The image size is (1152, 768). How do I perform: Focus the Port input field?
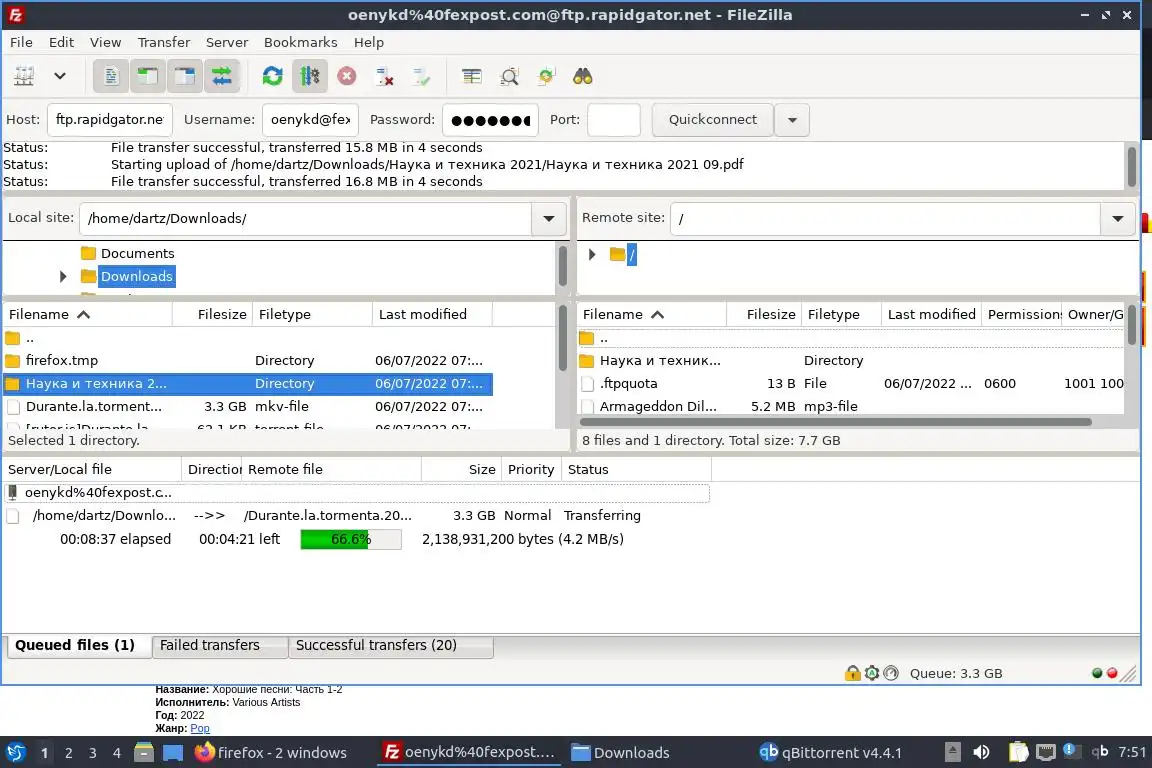[x=613, y=119]
